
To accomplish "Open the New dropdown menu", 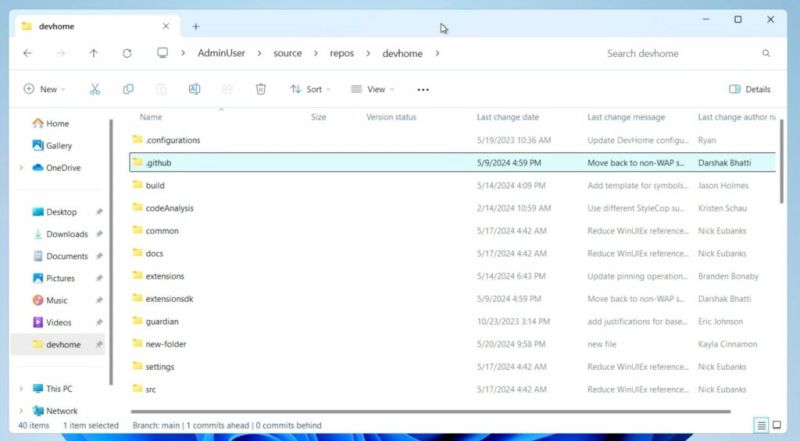I will pyautogui.click(x=44, y=89).
